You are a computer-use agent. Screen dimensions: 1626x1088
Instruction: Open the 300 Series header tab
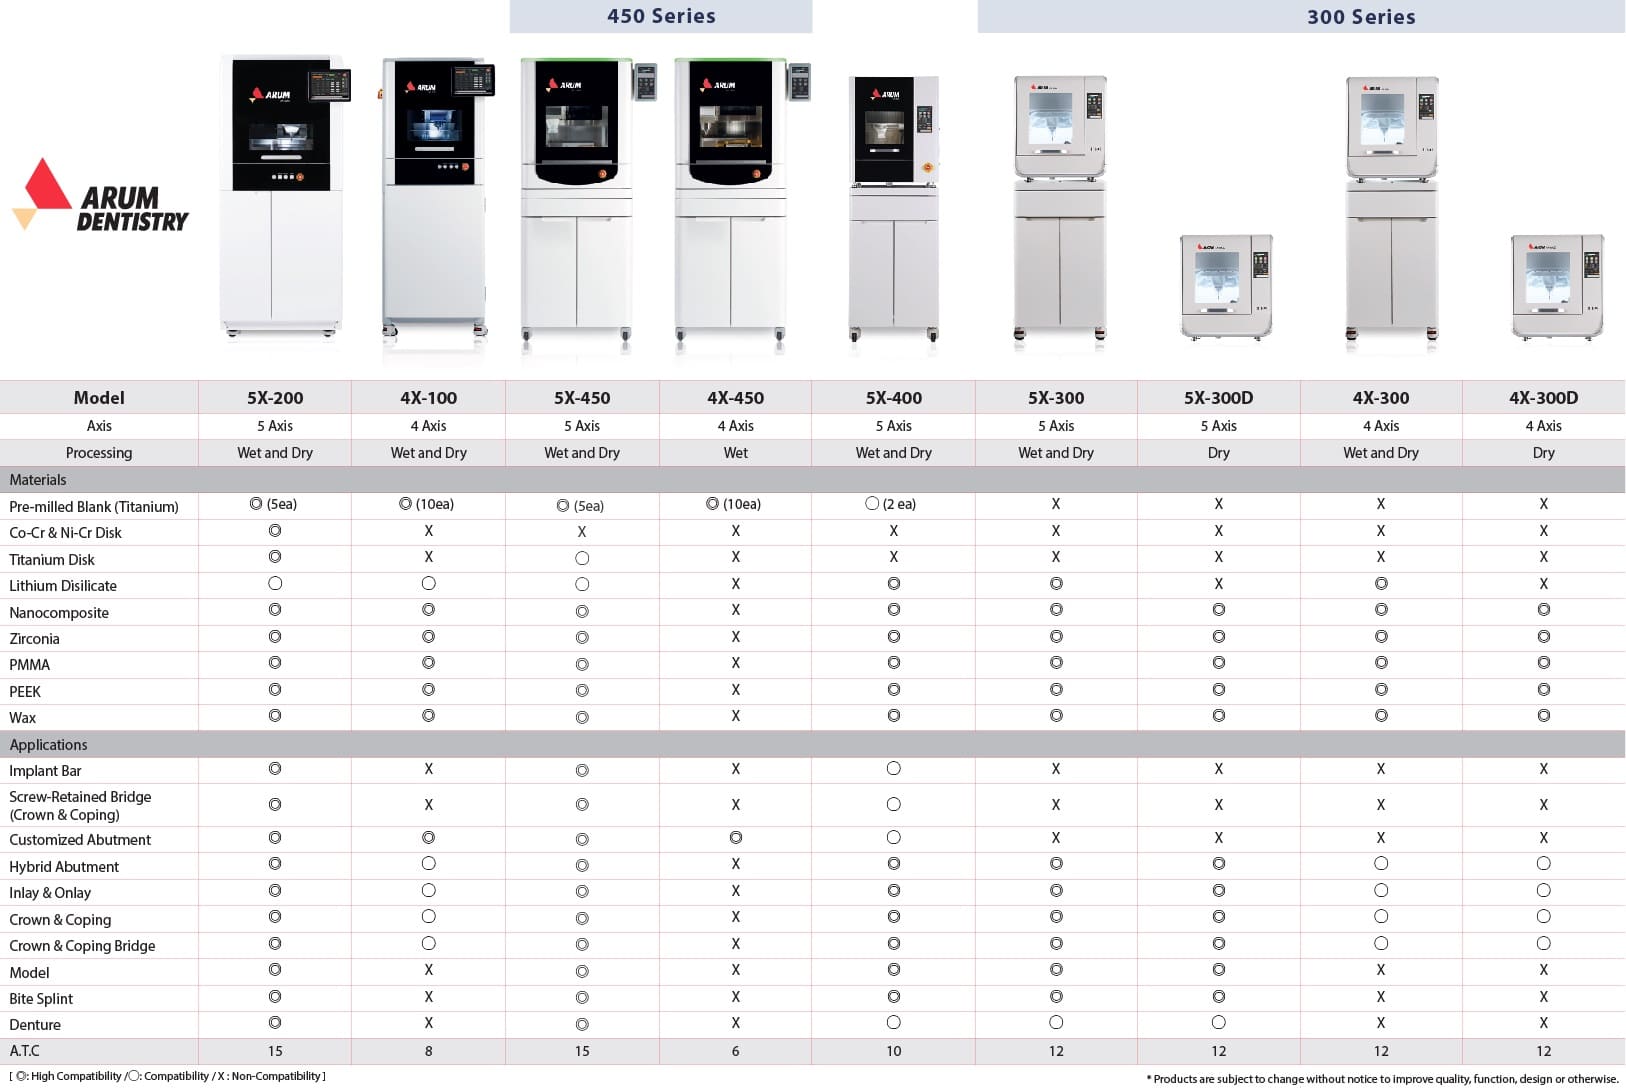tap(1360, 17)
